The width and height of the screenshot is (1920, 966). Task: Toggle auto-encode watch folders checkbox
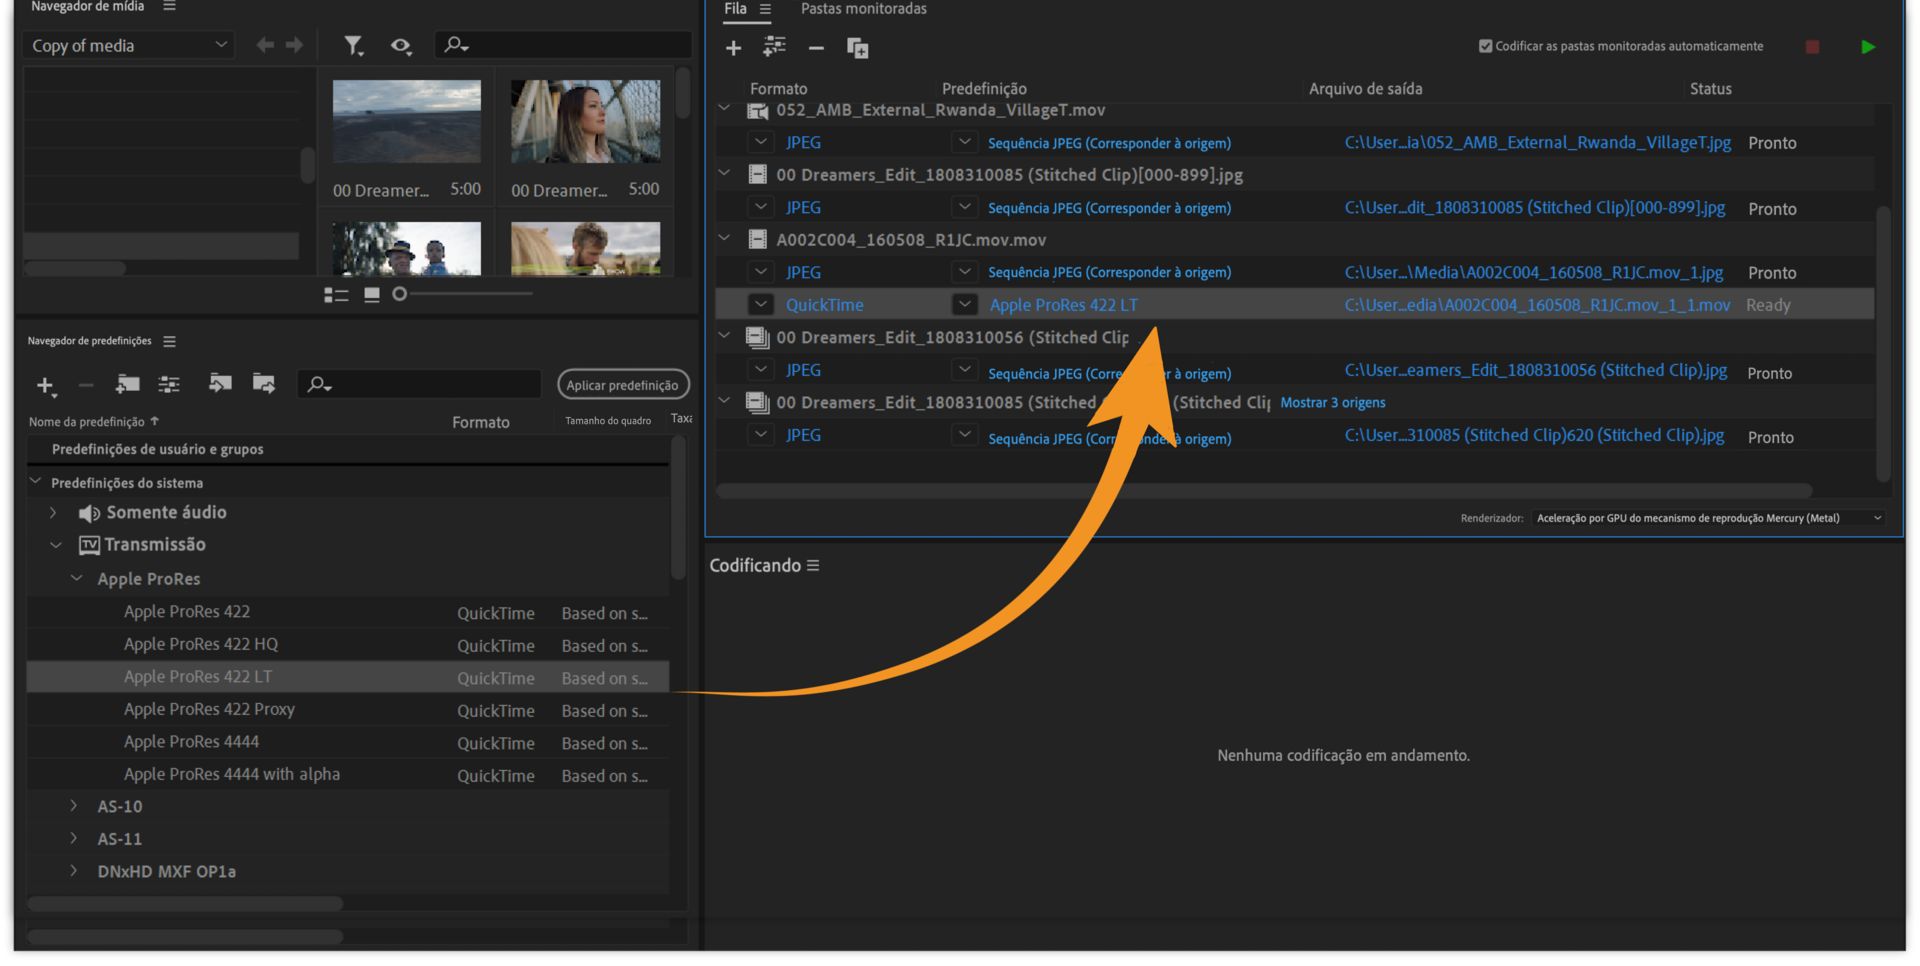1485,46
